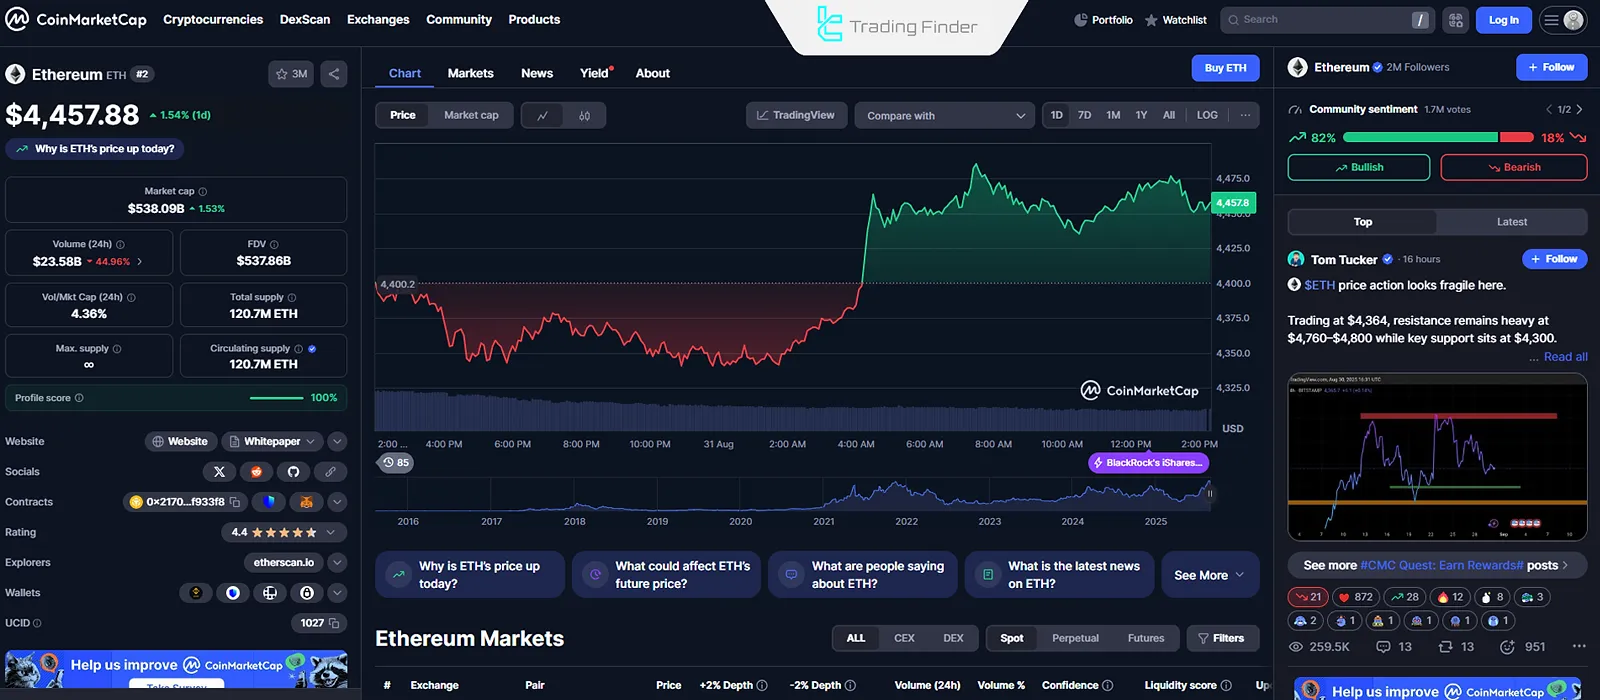Add contract to MetaMask via fox icon

[306, 502]
